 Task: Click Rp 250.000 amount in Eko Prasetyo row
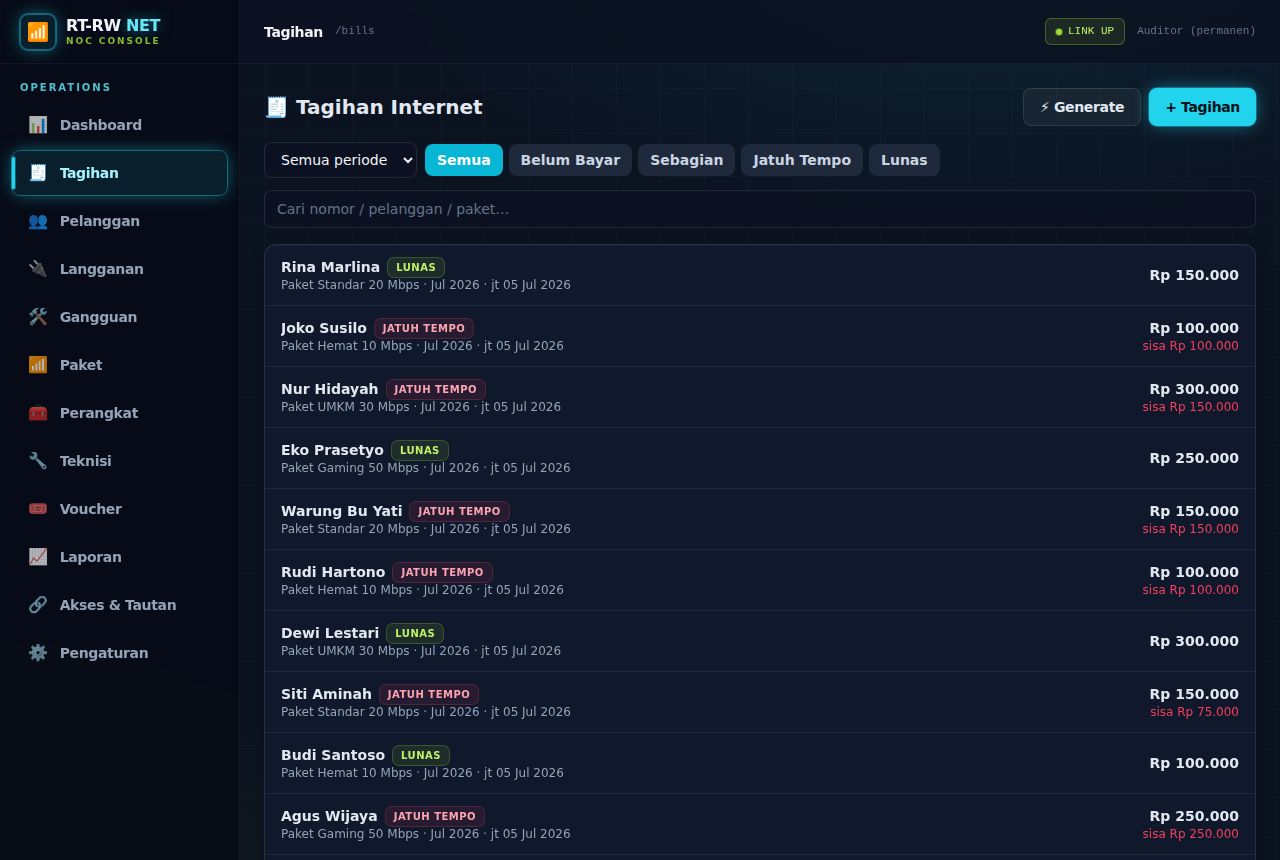(1194, 458)
